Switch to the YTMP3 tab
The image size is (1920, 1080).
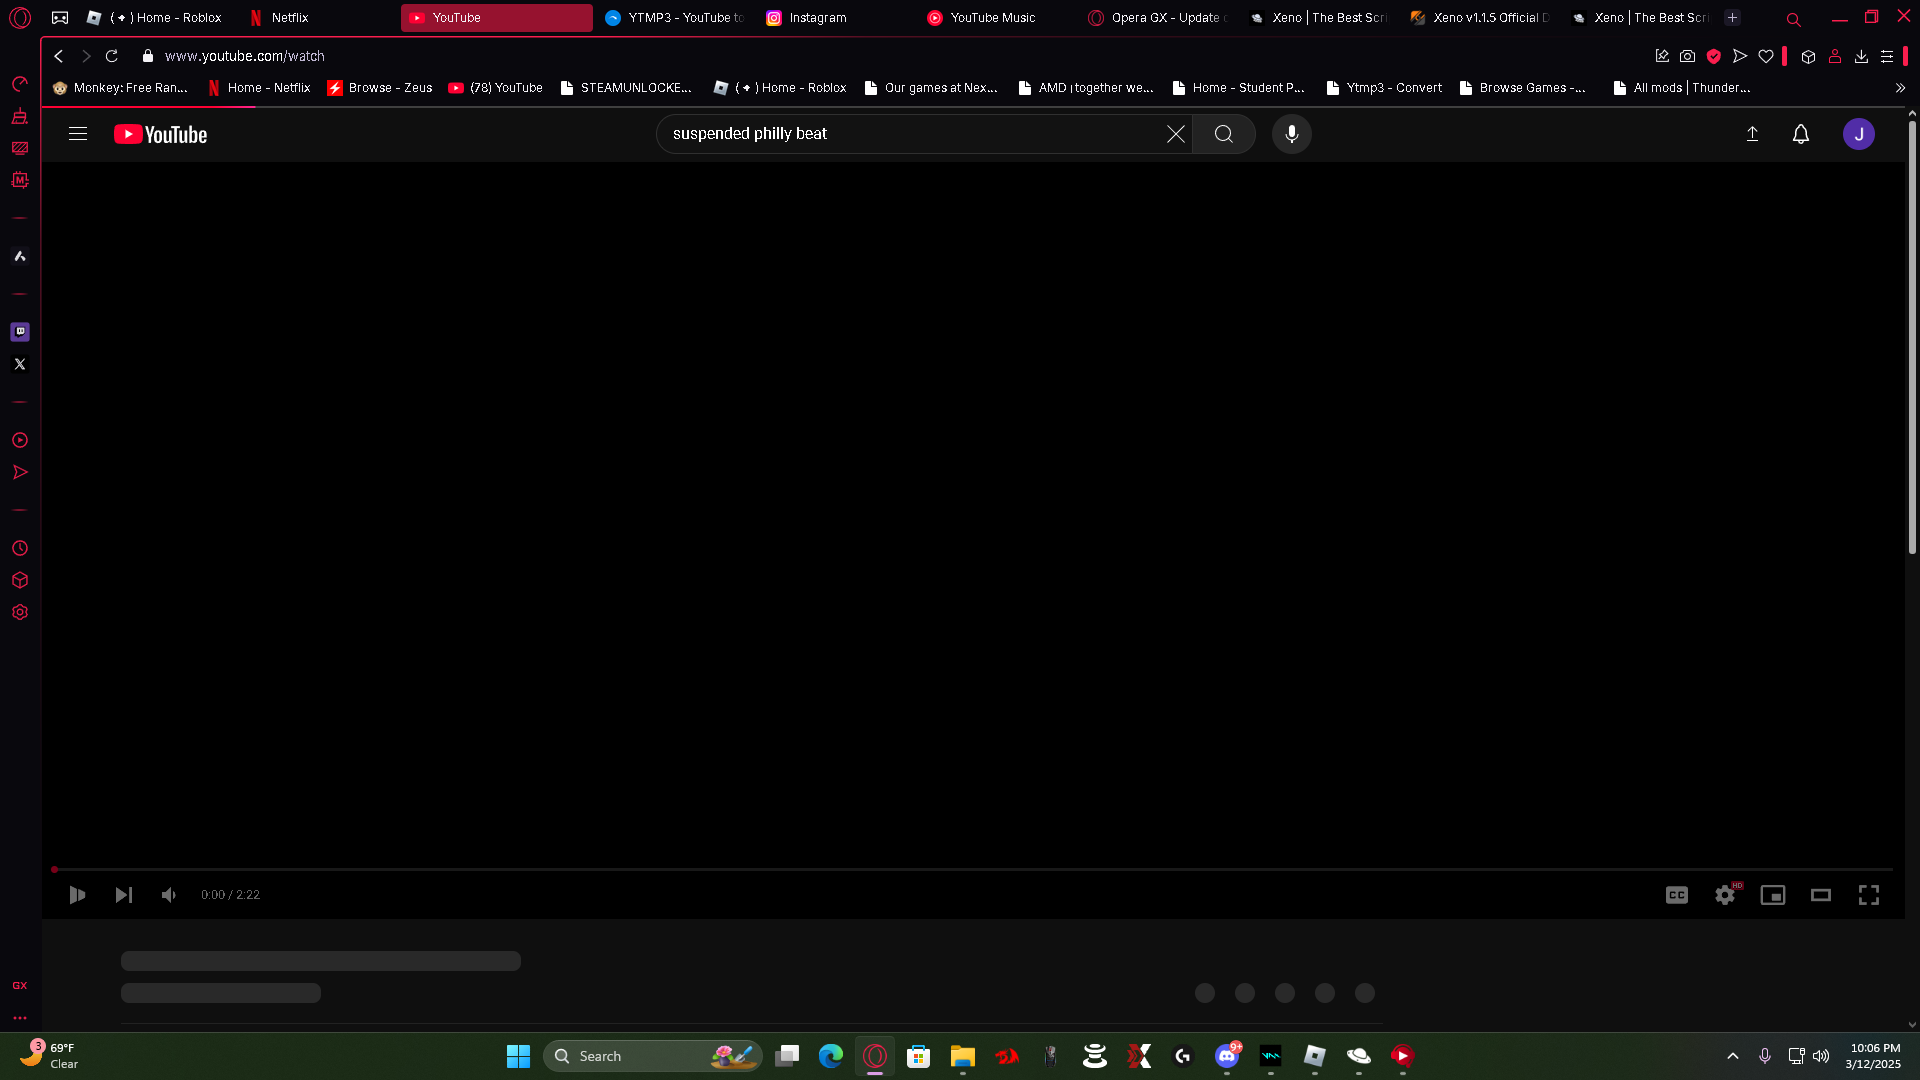[x=675, y=18]
